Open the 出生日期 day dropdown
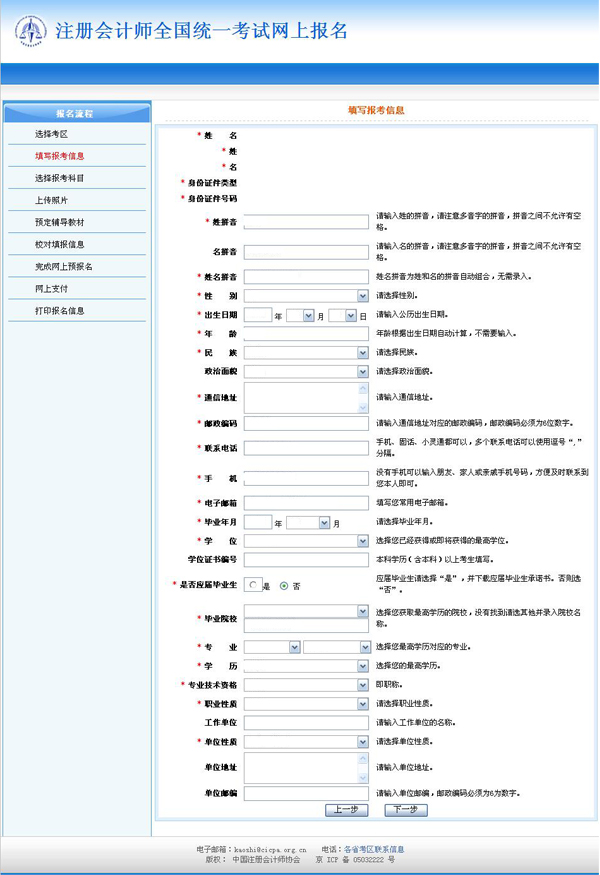 pos(343,316)
